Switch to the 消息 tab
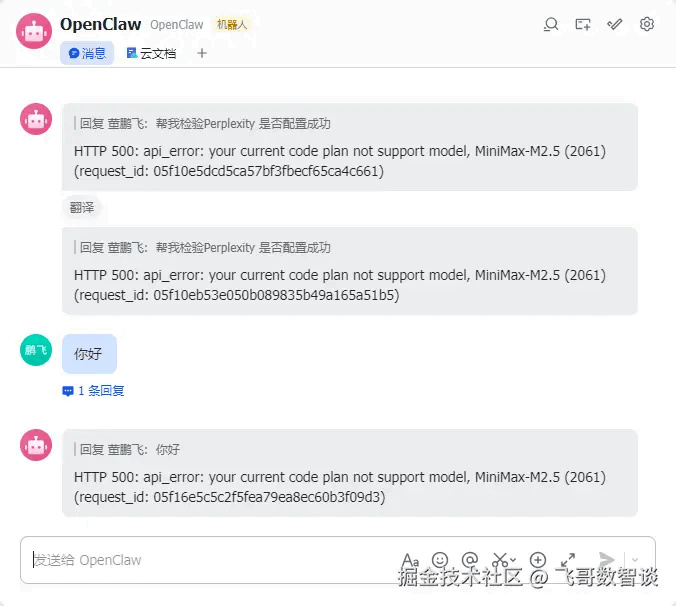Image resolution: width=676 pixels, height=606 pixels. 87,53
